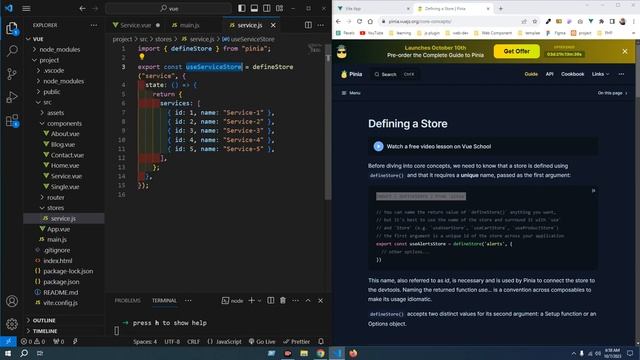Close the service.js editor tab
640x360 pixels.
pos(273,25)
